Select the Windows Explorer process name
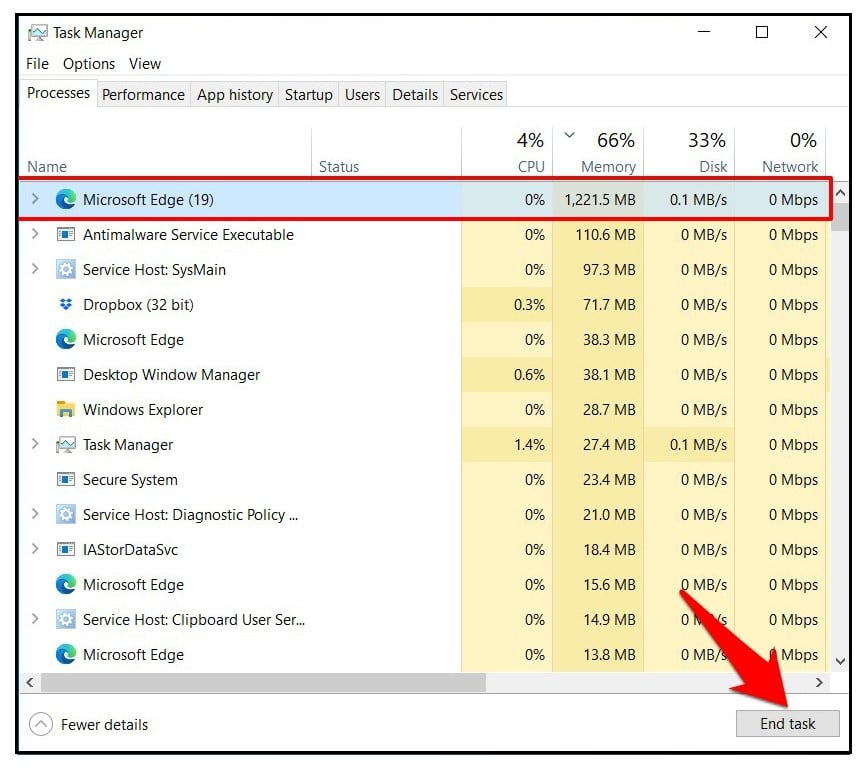The image size is (863, 769). [x=143, y=410]
